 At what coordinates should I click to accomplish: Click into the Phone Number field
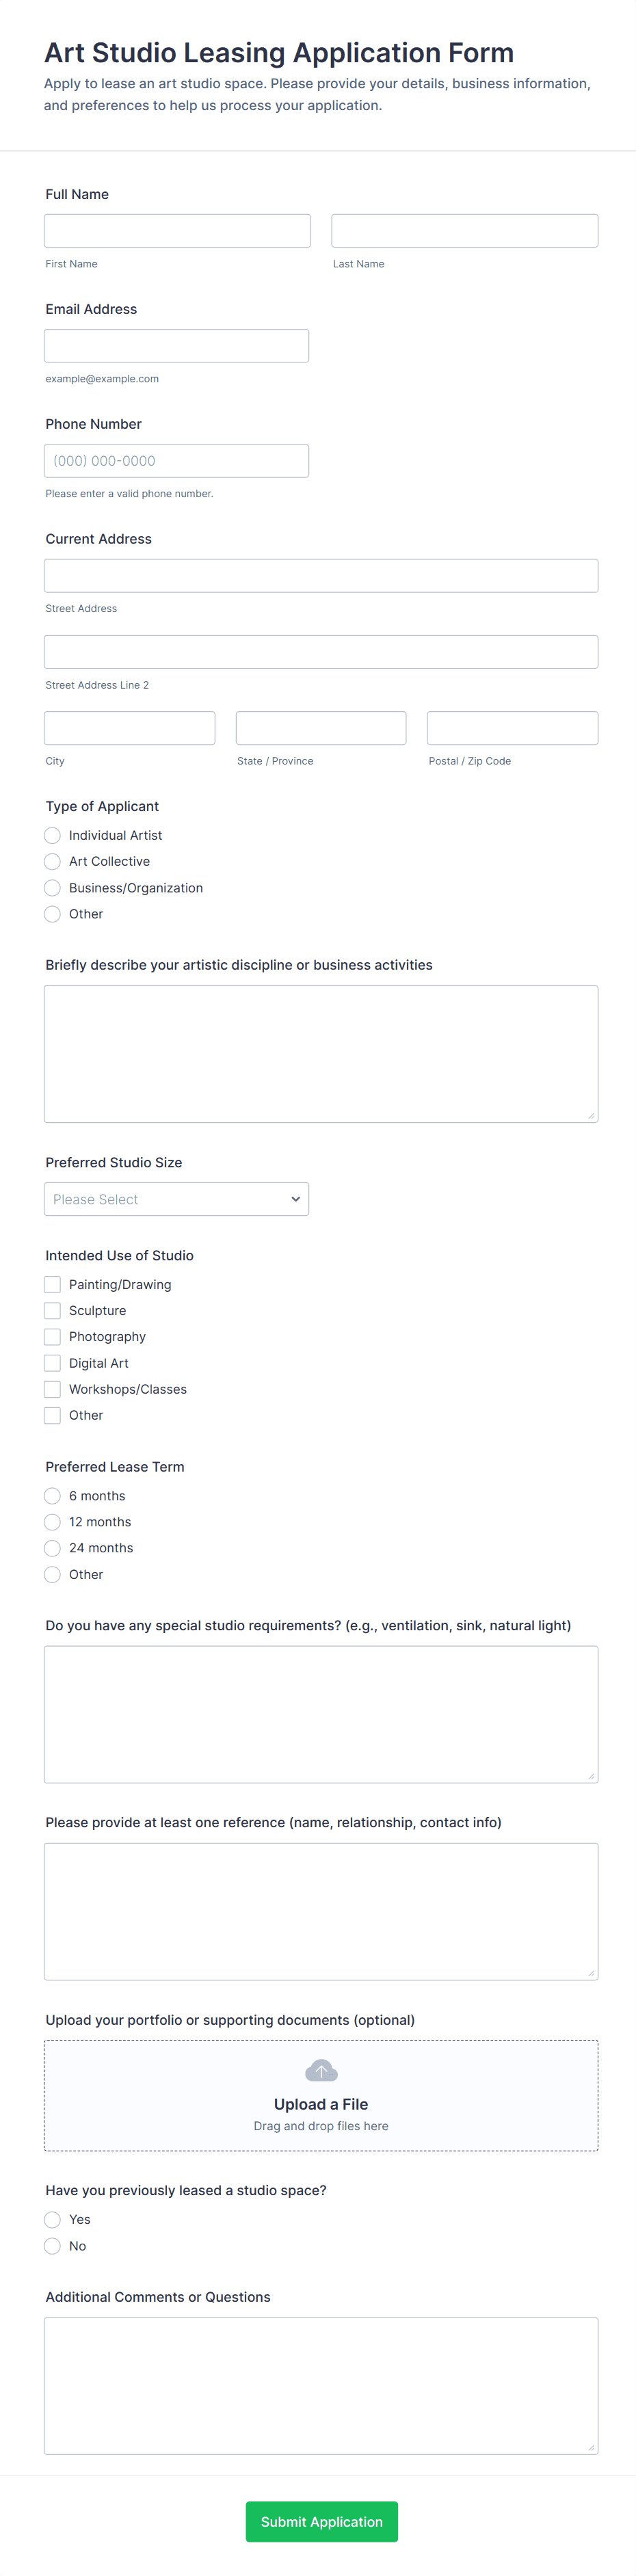176,461
